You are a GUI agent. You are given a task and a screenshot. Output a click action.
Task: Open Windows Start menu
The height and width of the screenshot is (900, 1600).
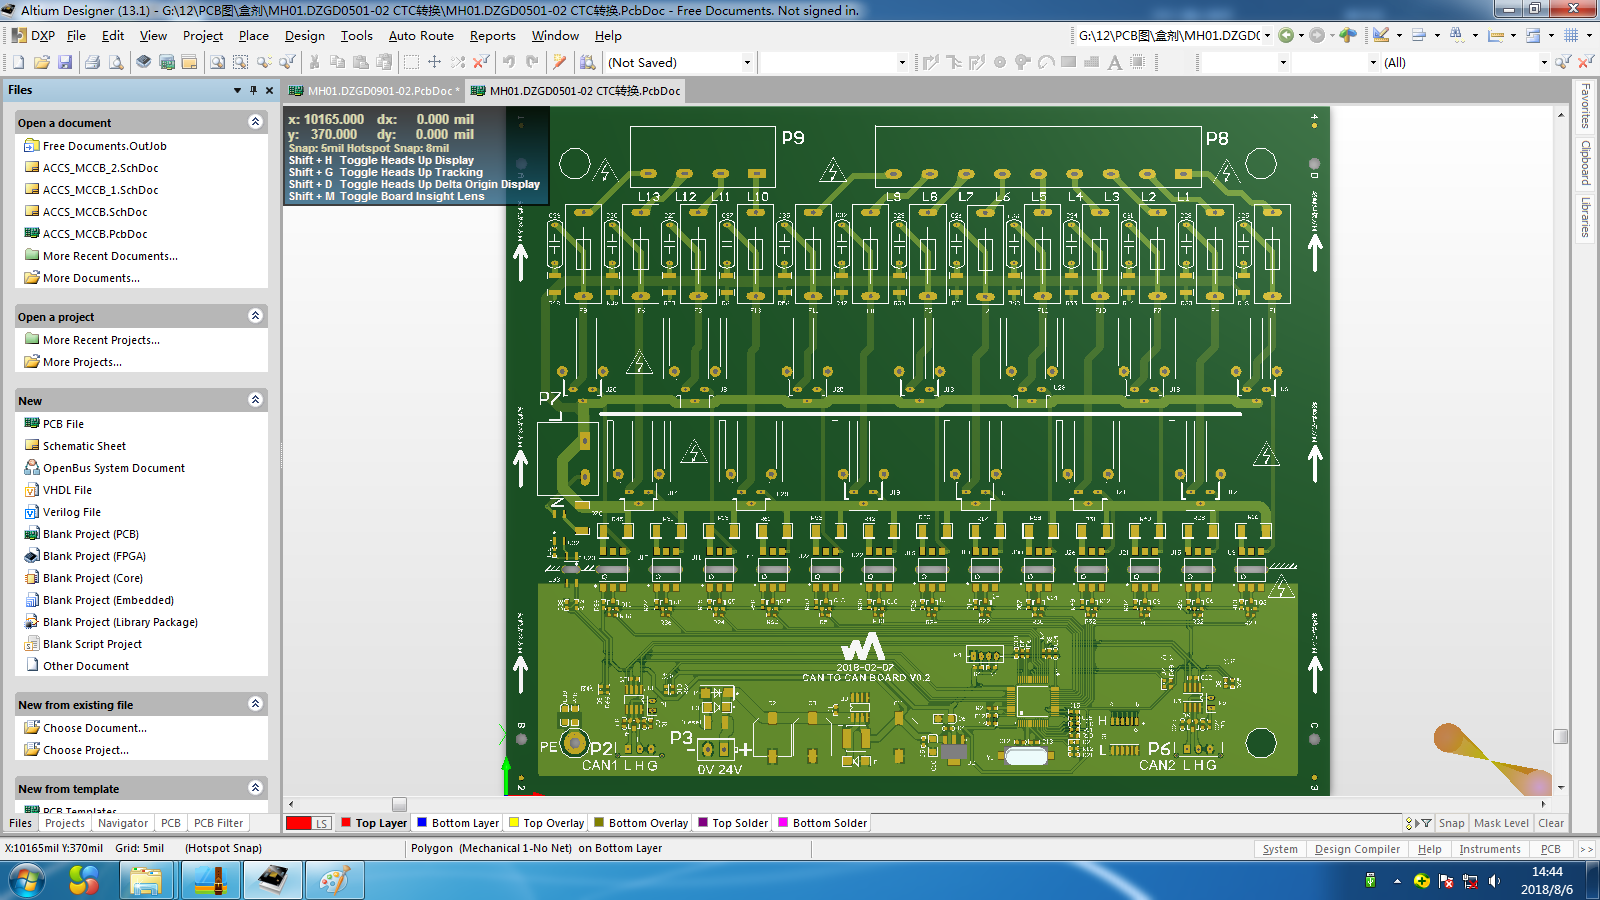click(x=27, y=881)
